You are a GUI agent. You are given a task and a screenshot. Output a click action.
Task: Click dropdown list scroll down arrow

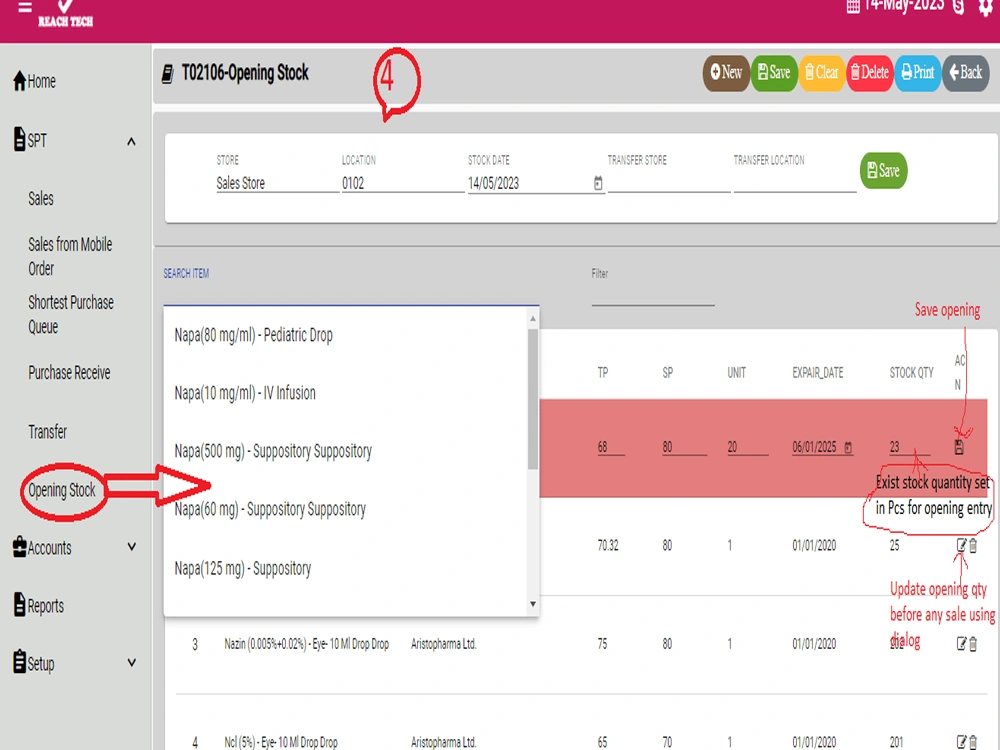tap(533, 604)
